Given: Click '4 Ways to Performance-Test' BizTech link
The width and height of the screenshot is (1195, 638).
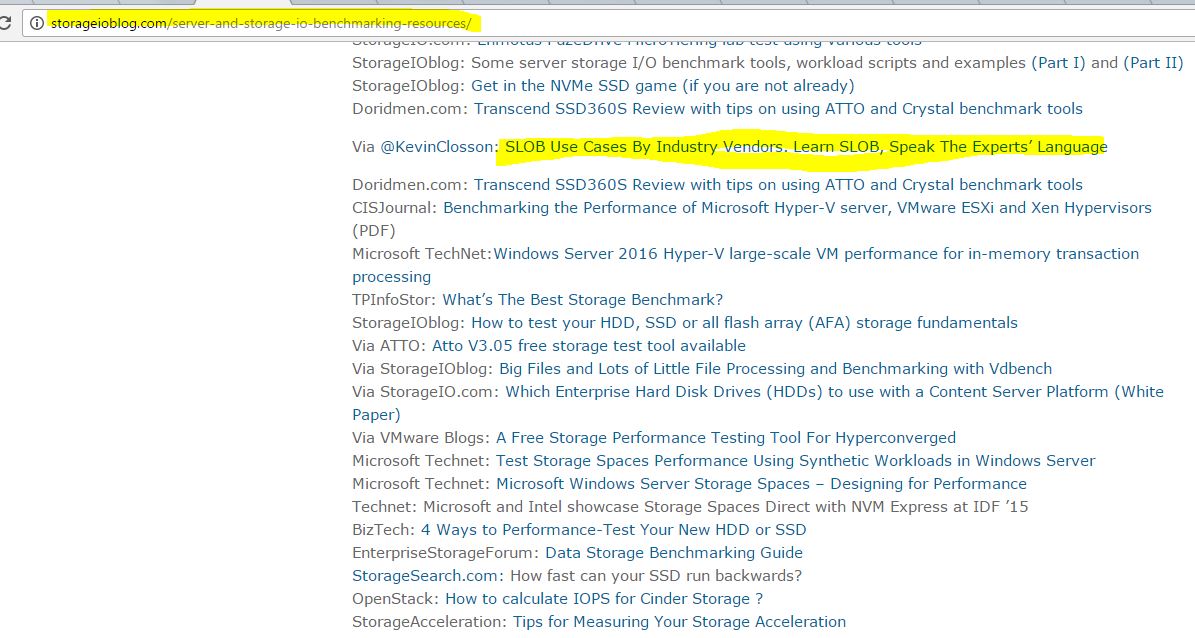Looking at the screenshot, I should (x=613, y=529).
